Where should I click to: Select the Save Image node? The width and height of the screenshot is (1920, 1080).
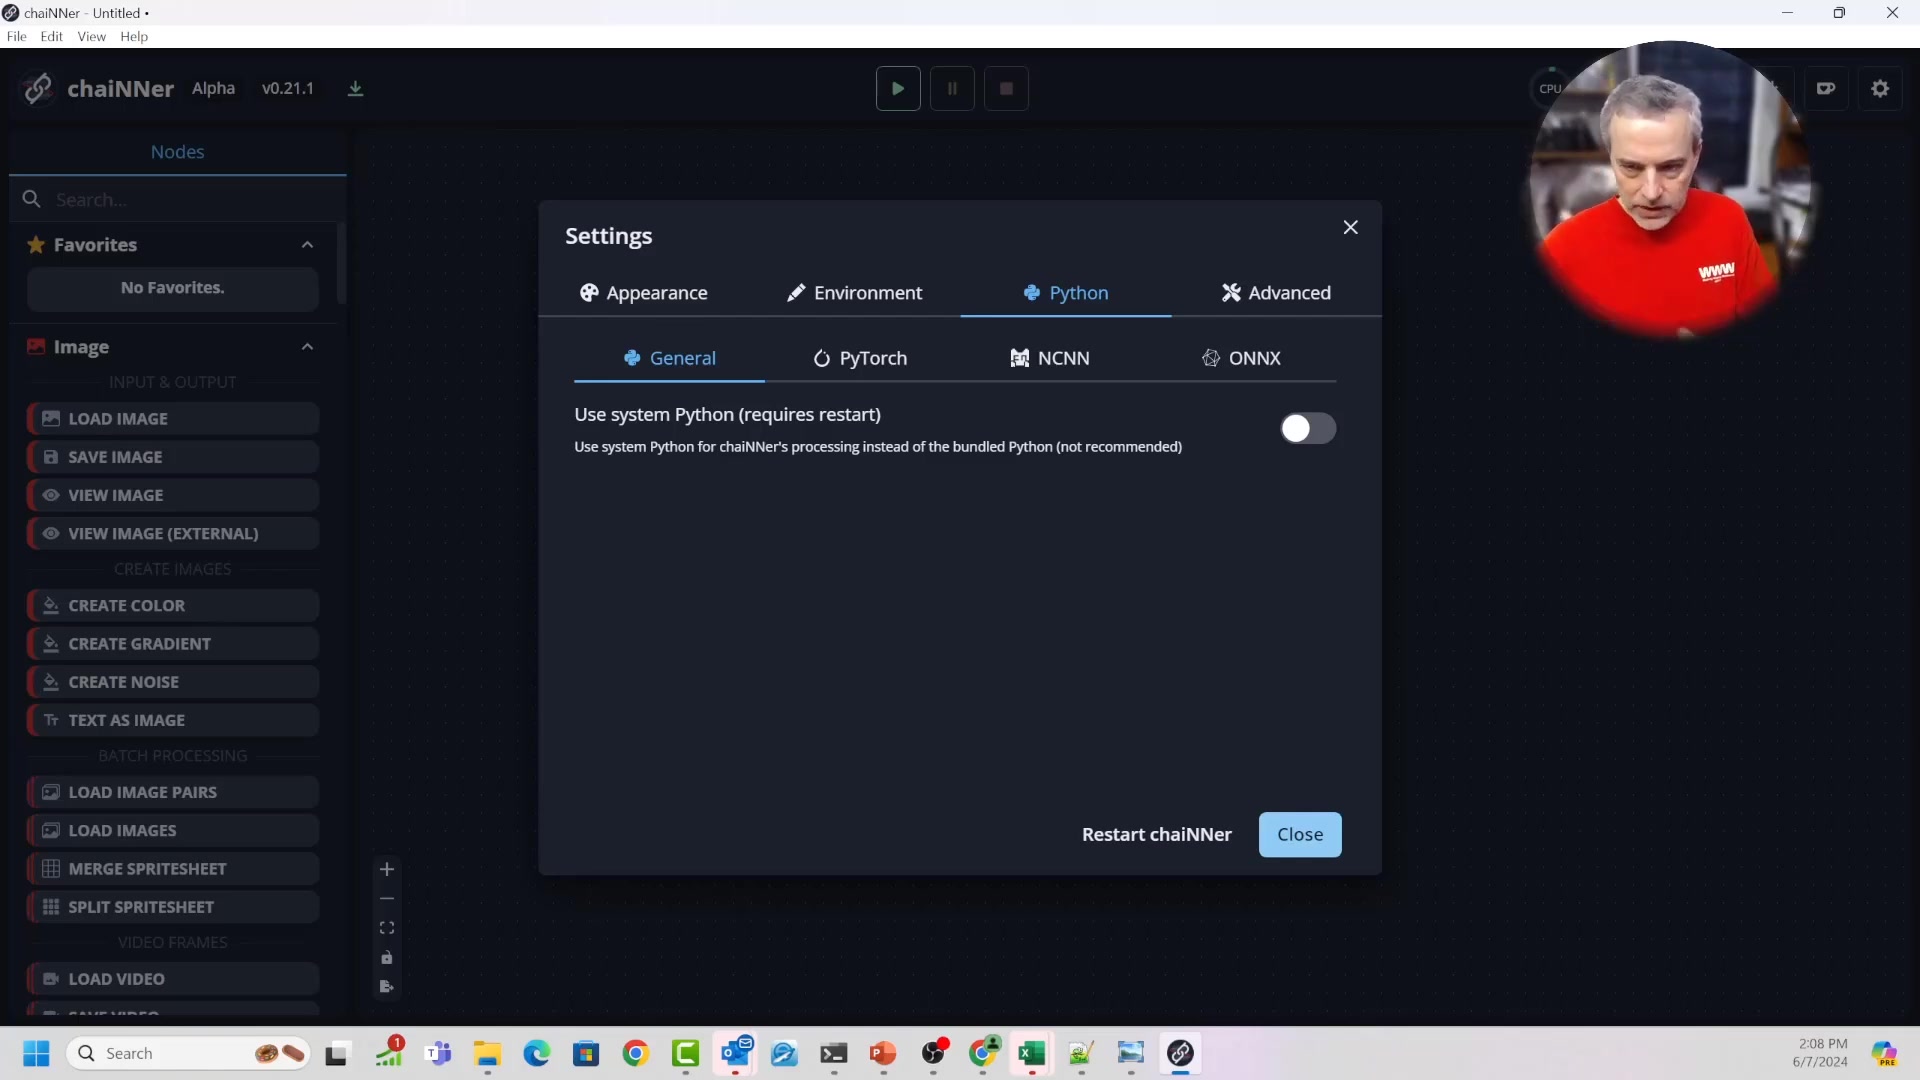173,457
